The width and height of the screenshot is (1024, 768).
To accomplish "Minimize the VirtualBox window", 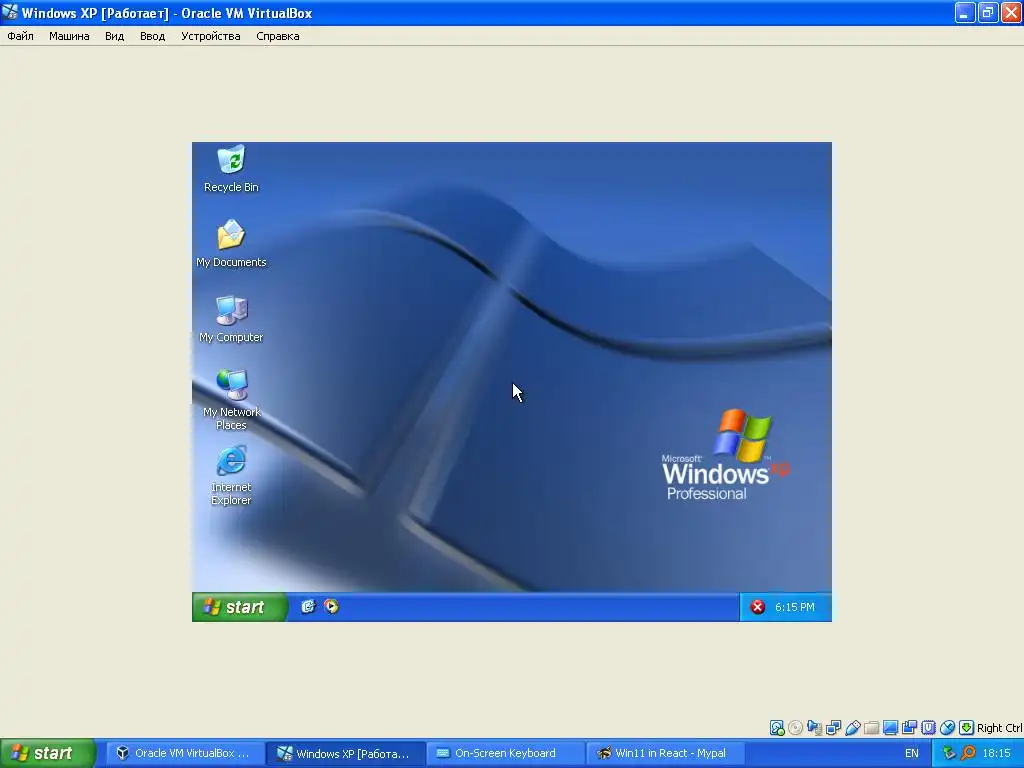I will pos(965,12).
